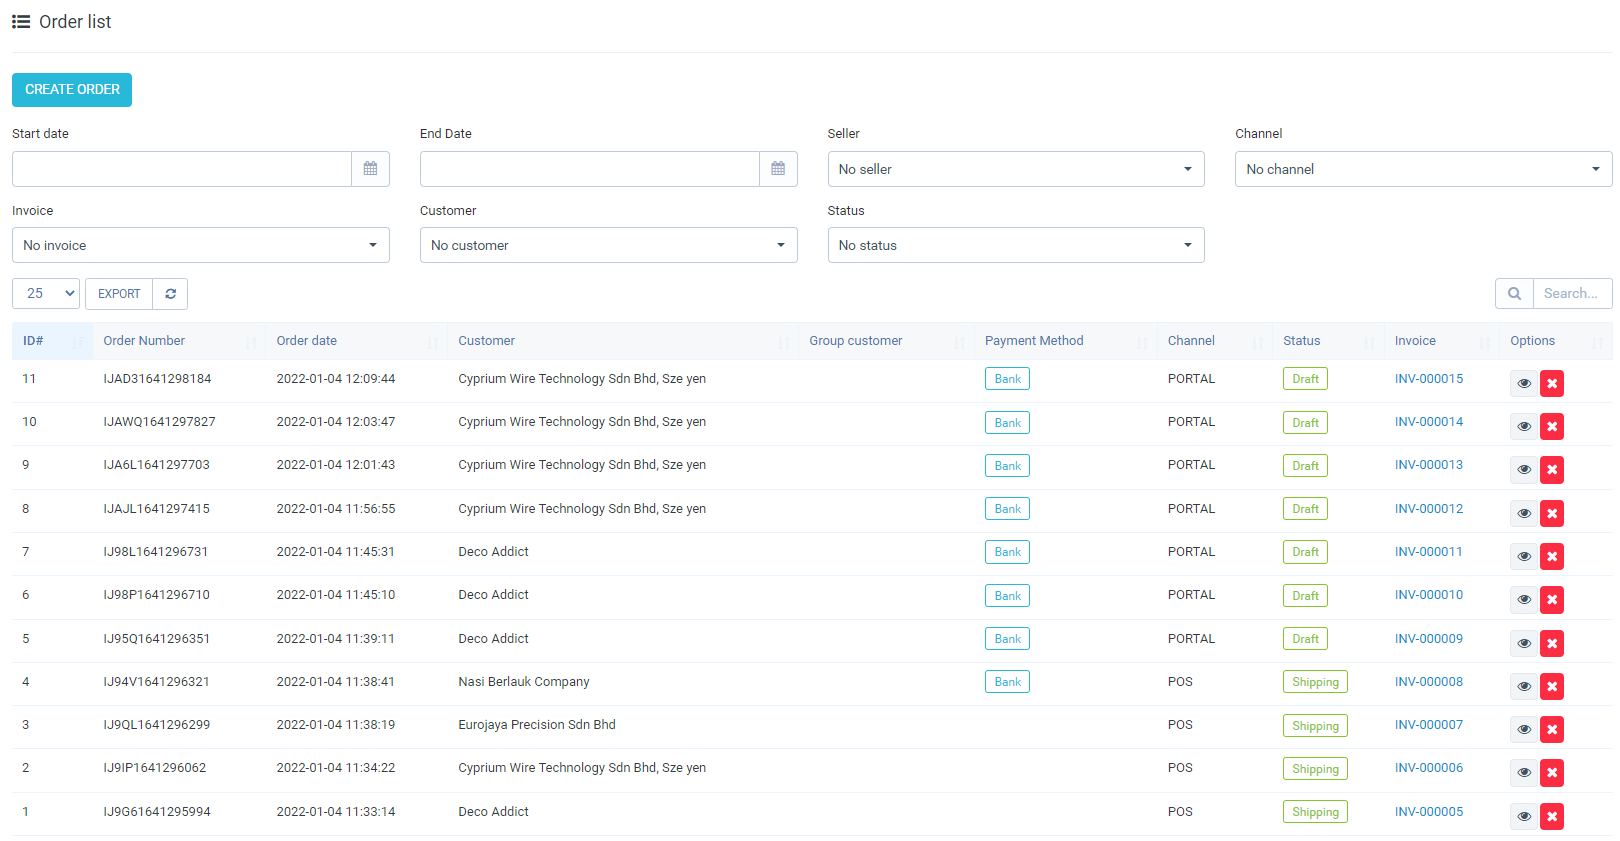Image resolution: width=1620 pixels, height=841 pixels.
Task: Click the CREATE ORDER button
Action: click(x=72, y=90)
